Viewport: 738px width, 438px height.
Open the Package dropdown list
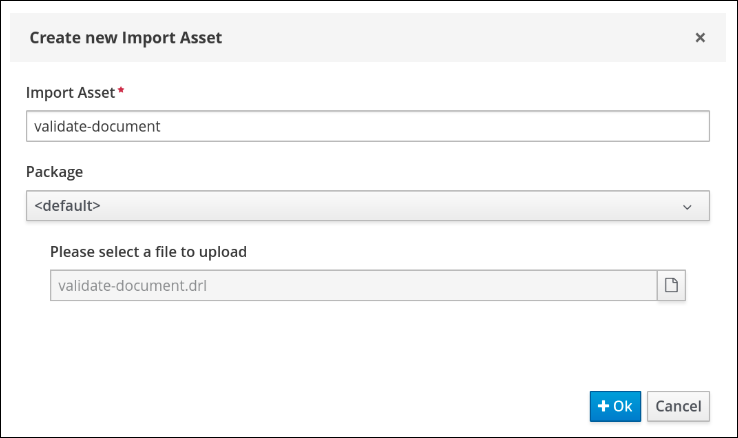367,206
